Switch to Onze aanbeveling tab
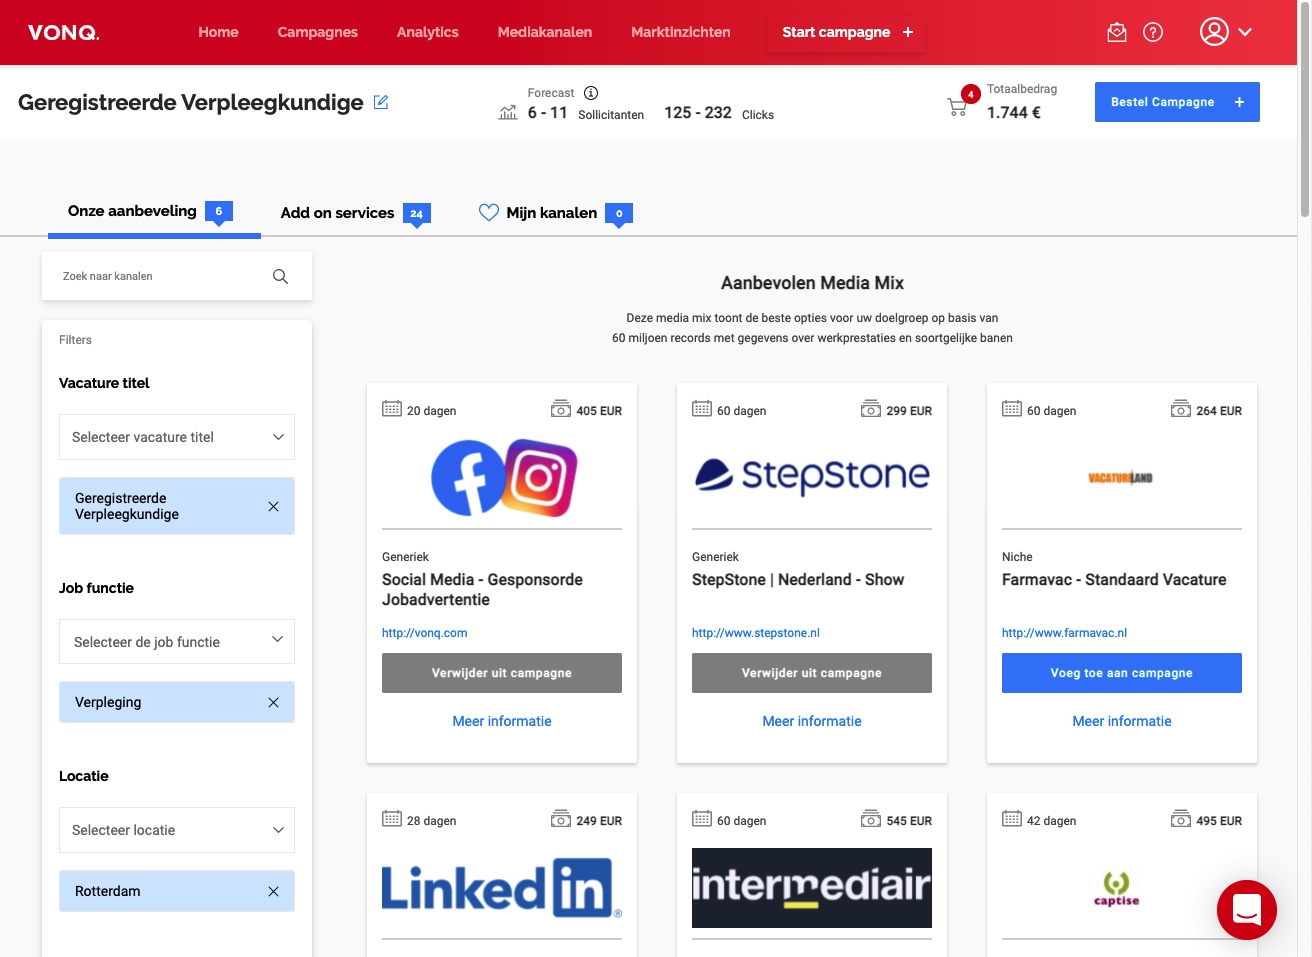 [x=154, y=212]
